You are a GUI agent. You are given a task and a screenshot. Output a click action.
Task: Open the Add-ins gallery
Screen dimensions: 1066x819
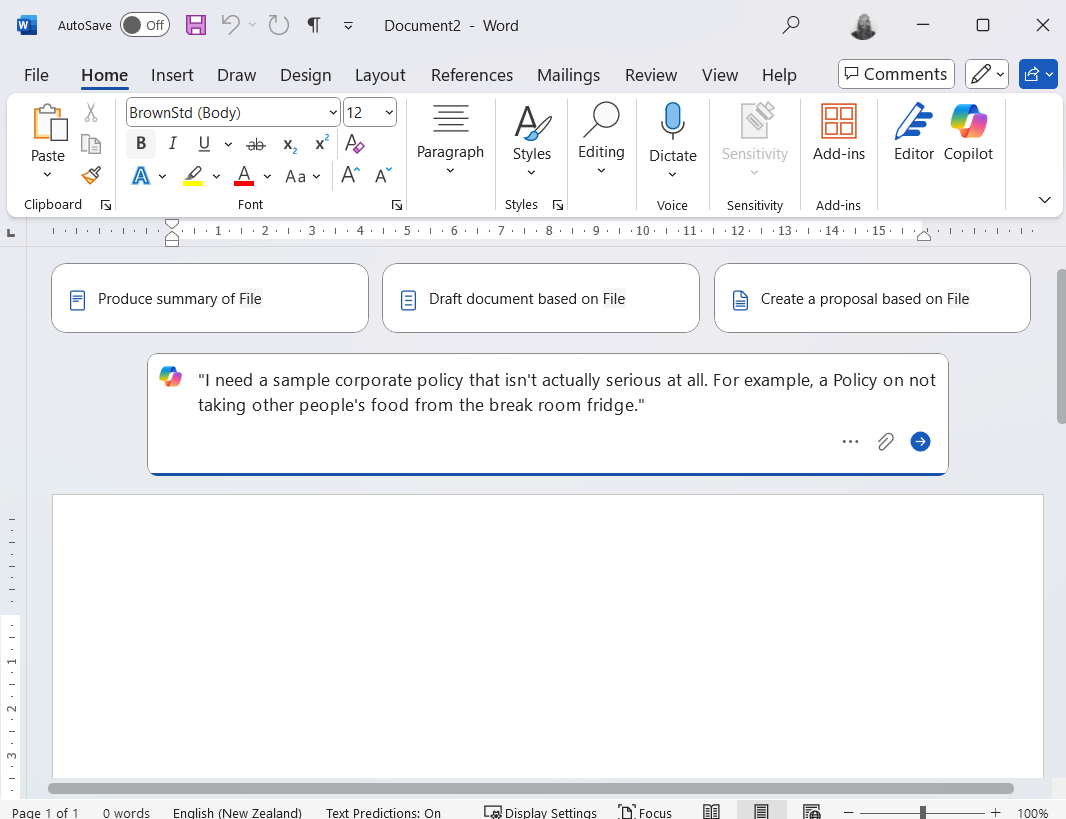838,134
